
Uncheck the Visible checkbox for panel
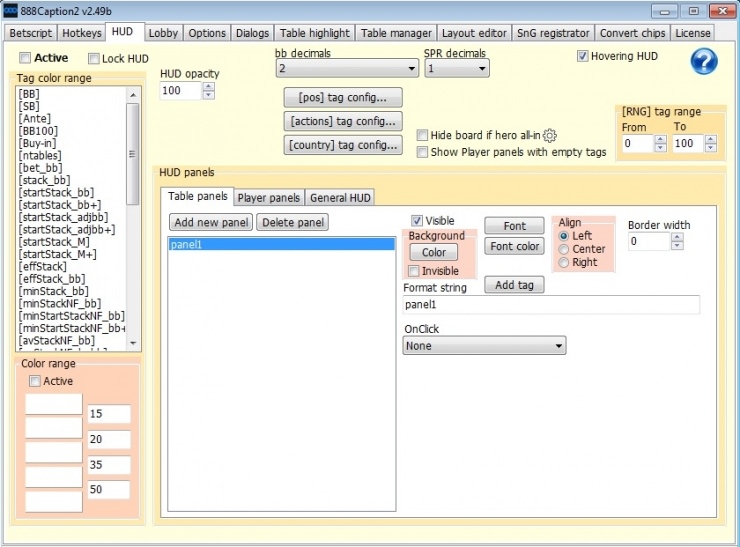pos(417,220)
